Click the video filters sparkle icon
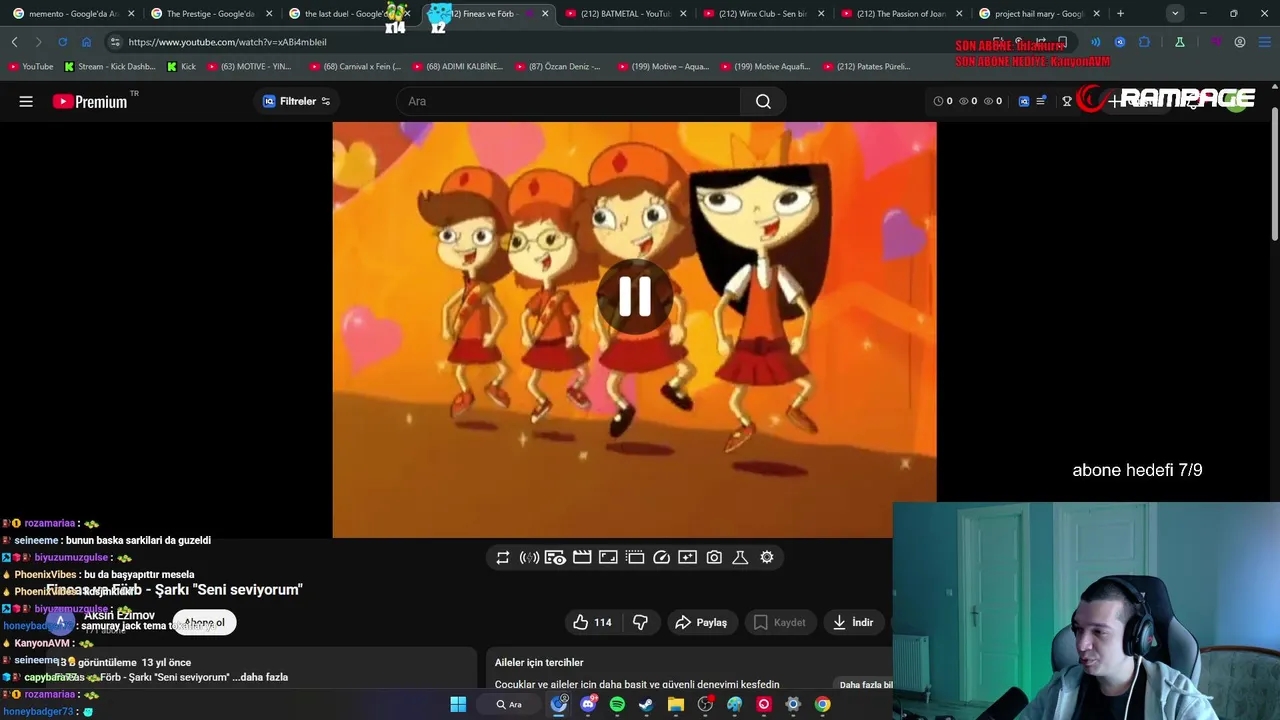 coord(687,558)
